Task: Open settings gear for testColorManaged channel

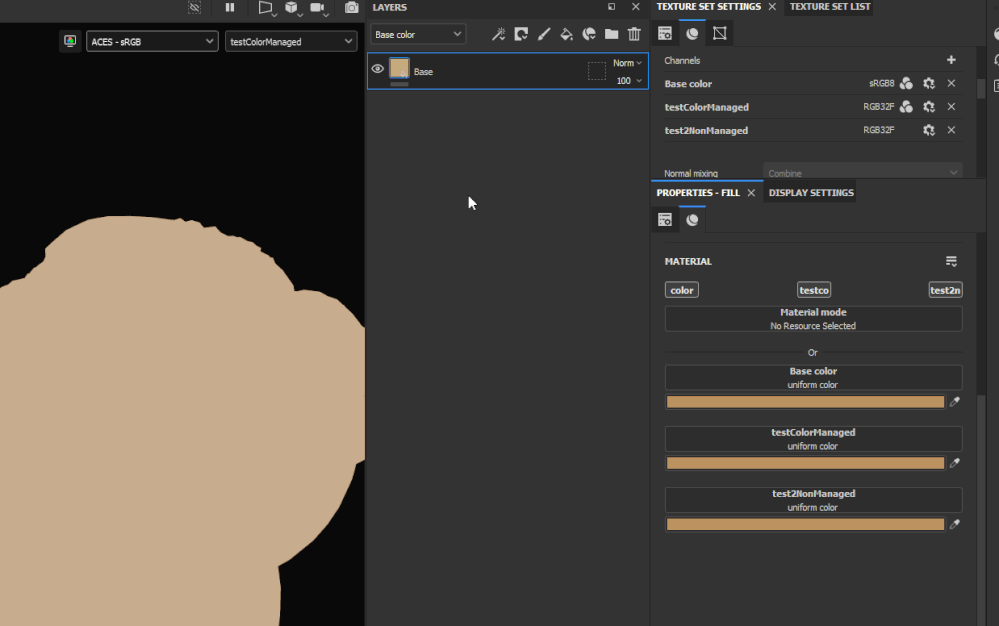Action: 929,107
